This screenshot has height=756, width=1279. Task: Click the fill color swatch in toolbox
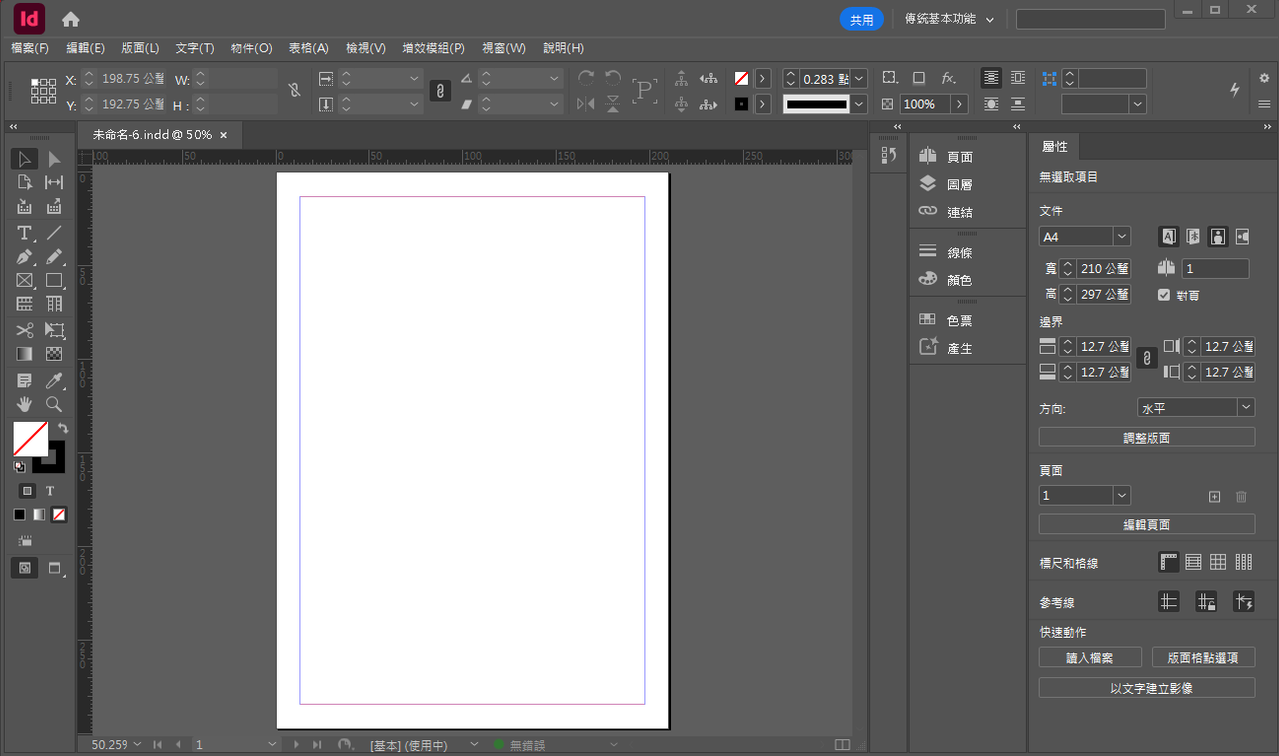(29, 438)
